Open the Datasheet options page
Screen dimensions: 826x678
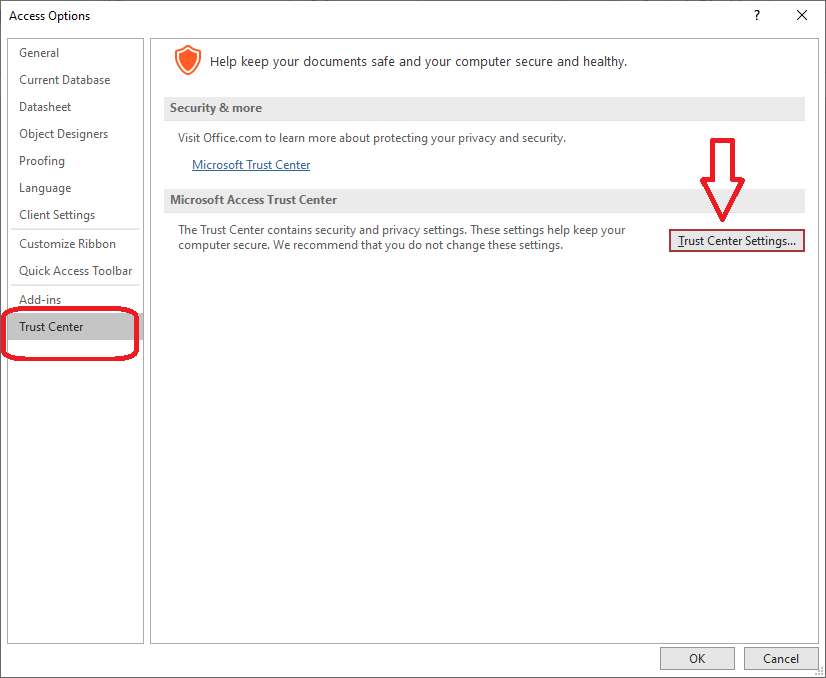tap(45, 107)
